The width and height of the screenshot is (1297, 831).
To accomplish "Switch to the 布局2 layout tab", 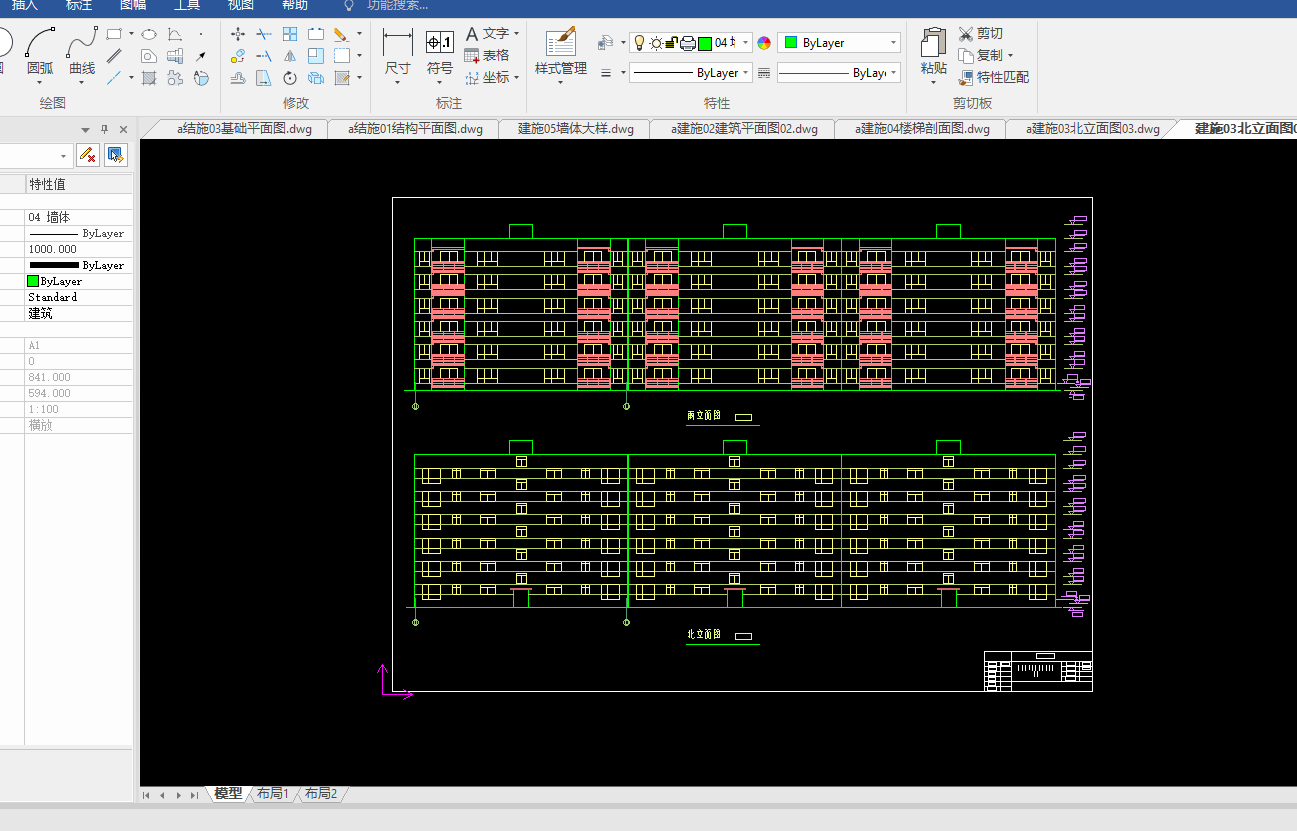I will (320, 794).
